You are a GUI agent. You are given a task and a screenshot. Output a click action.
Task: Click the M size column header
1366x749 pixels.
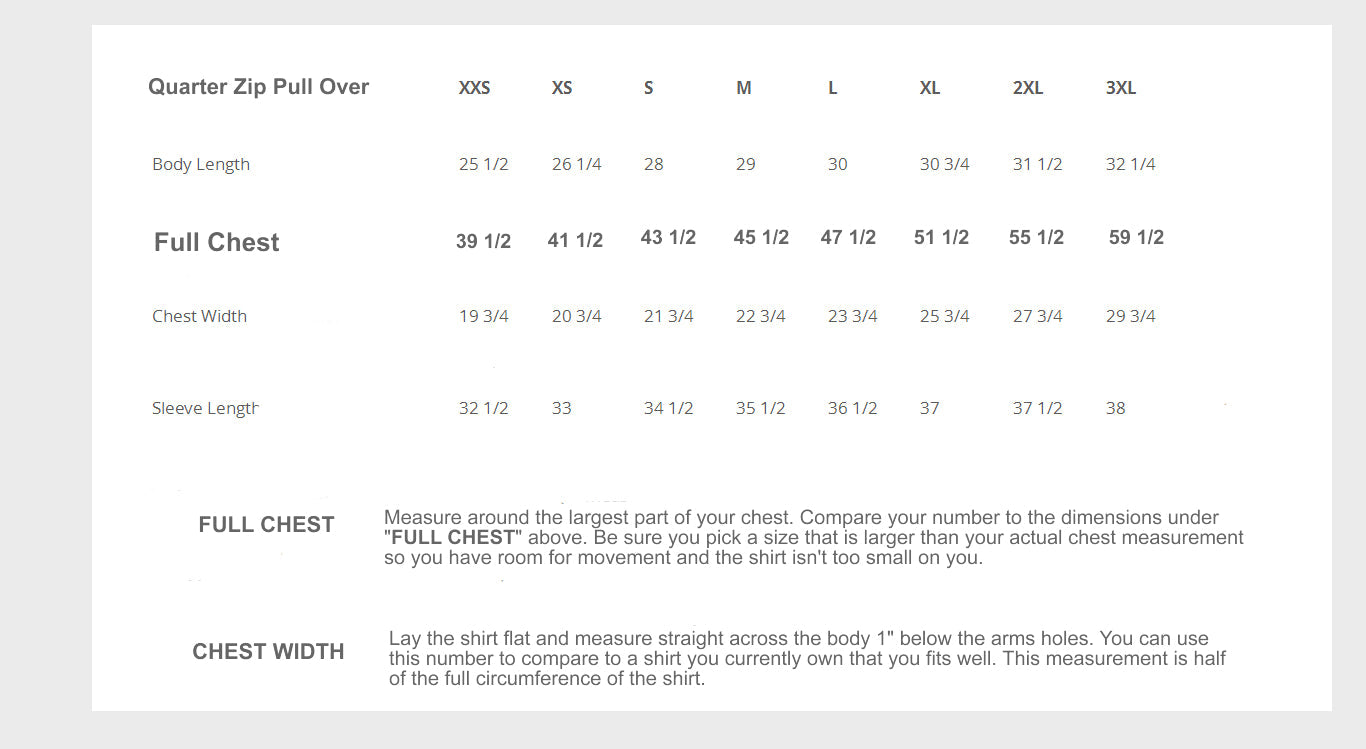(744, 88)
